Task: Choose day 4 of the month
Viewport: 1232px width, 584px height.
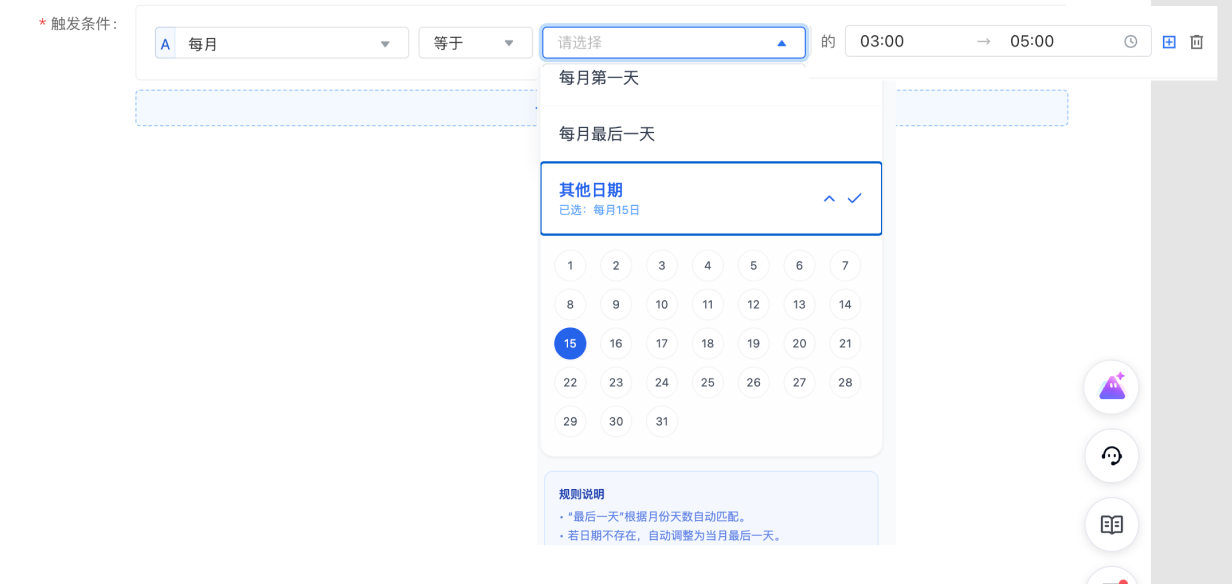Action: 708,266
